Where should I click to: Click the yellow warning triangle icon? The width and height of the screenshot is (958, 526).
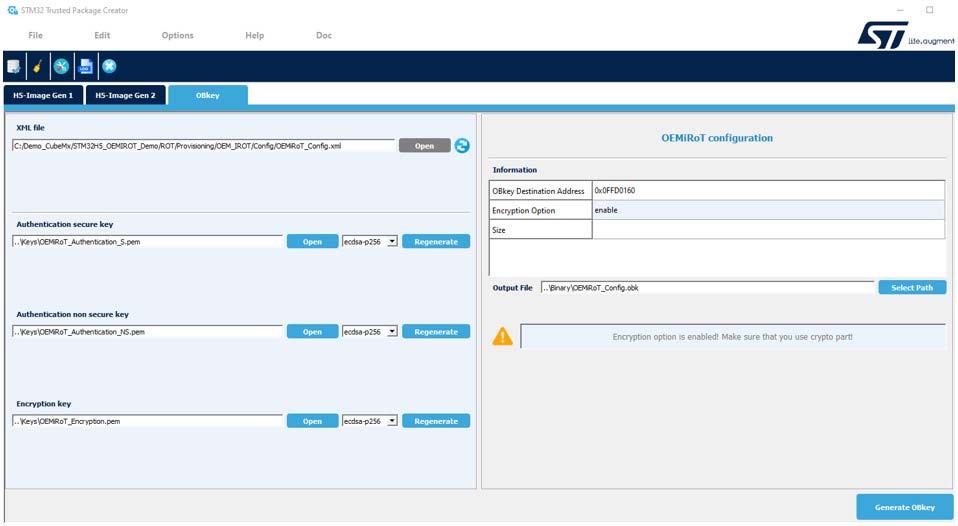[x=503, y=336]
